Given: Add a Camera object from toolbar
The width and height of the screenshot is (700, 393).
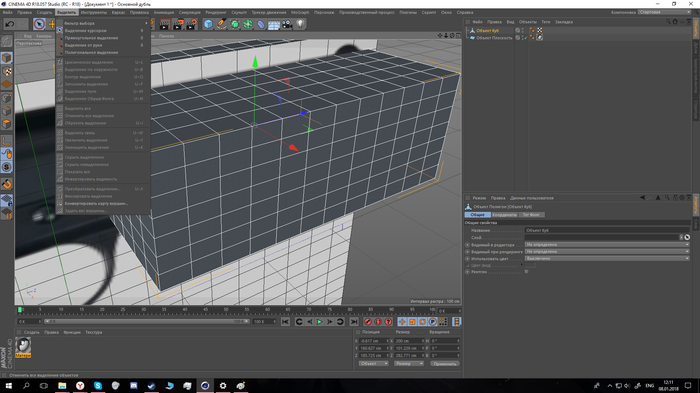Looking at the screenshot, I should pos(287,24).
